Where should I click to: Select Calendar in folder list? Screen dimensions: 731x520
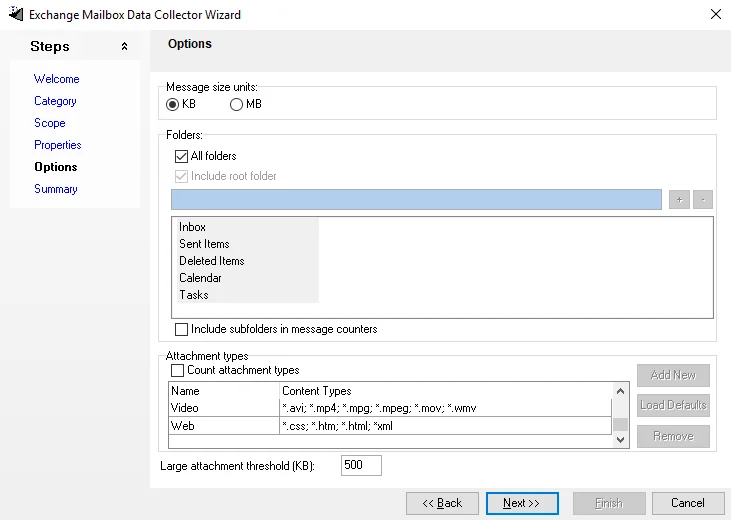200,278
